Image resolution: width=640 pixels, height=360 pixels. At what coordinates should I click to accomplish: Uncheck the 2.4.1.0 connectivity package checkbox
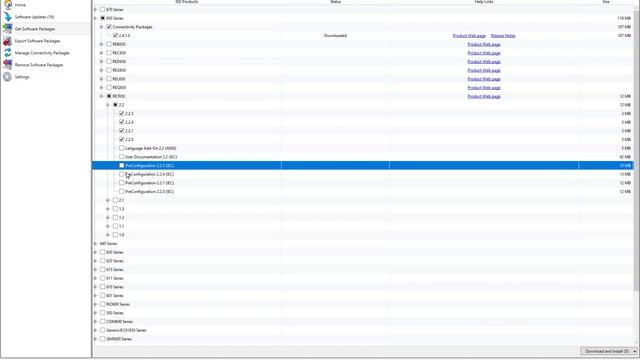tap(116, 36)
